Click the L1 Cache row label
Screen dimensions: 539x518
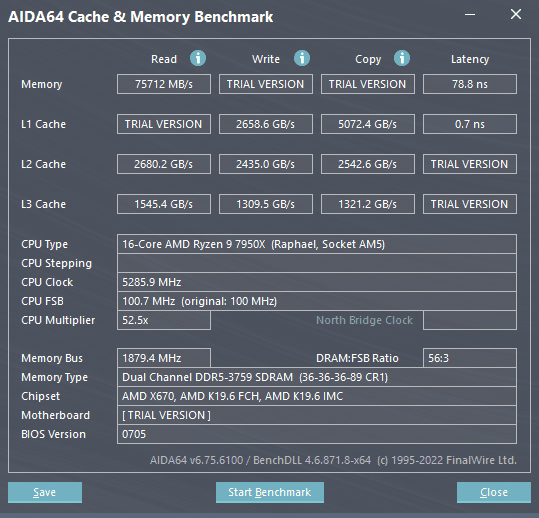(43, 124)
